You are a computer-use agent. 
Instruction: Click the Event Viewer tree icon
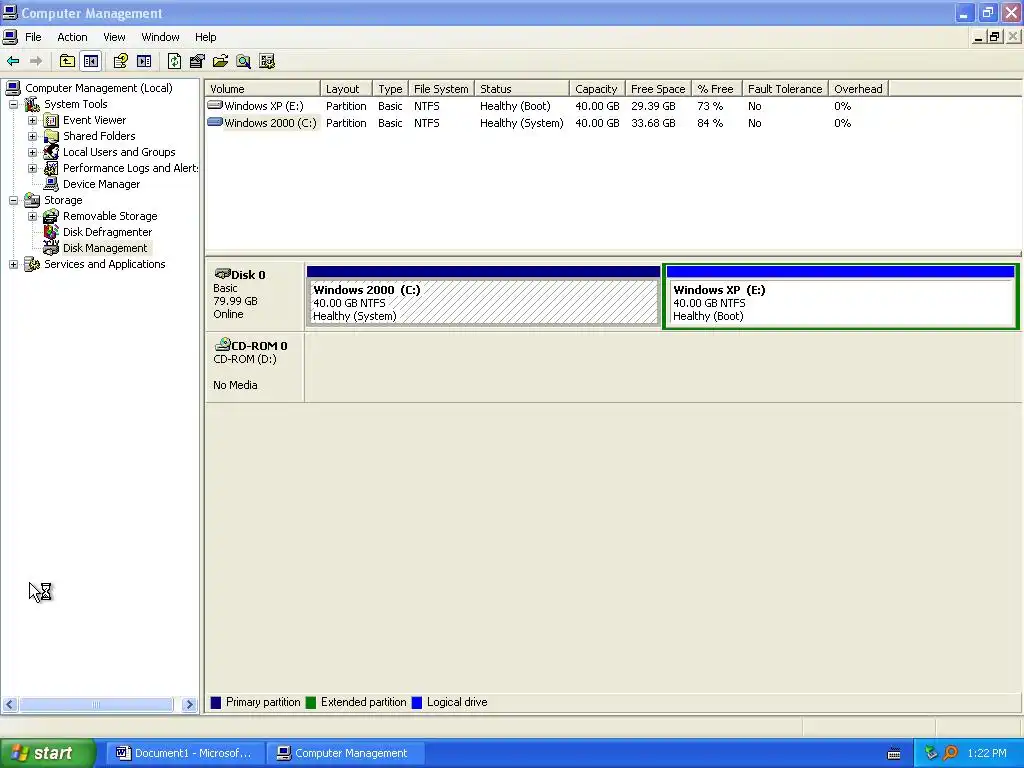click(51, 120)
